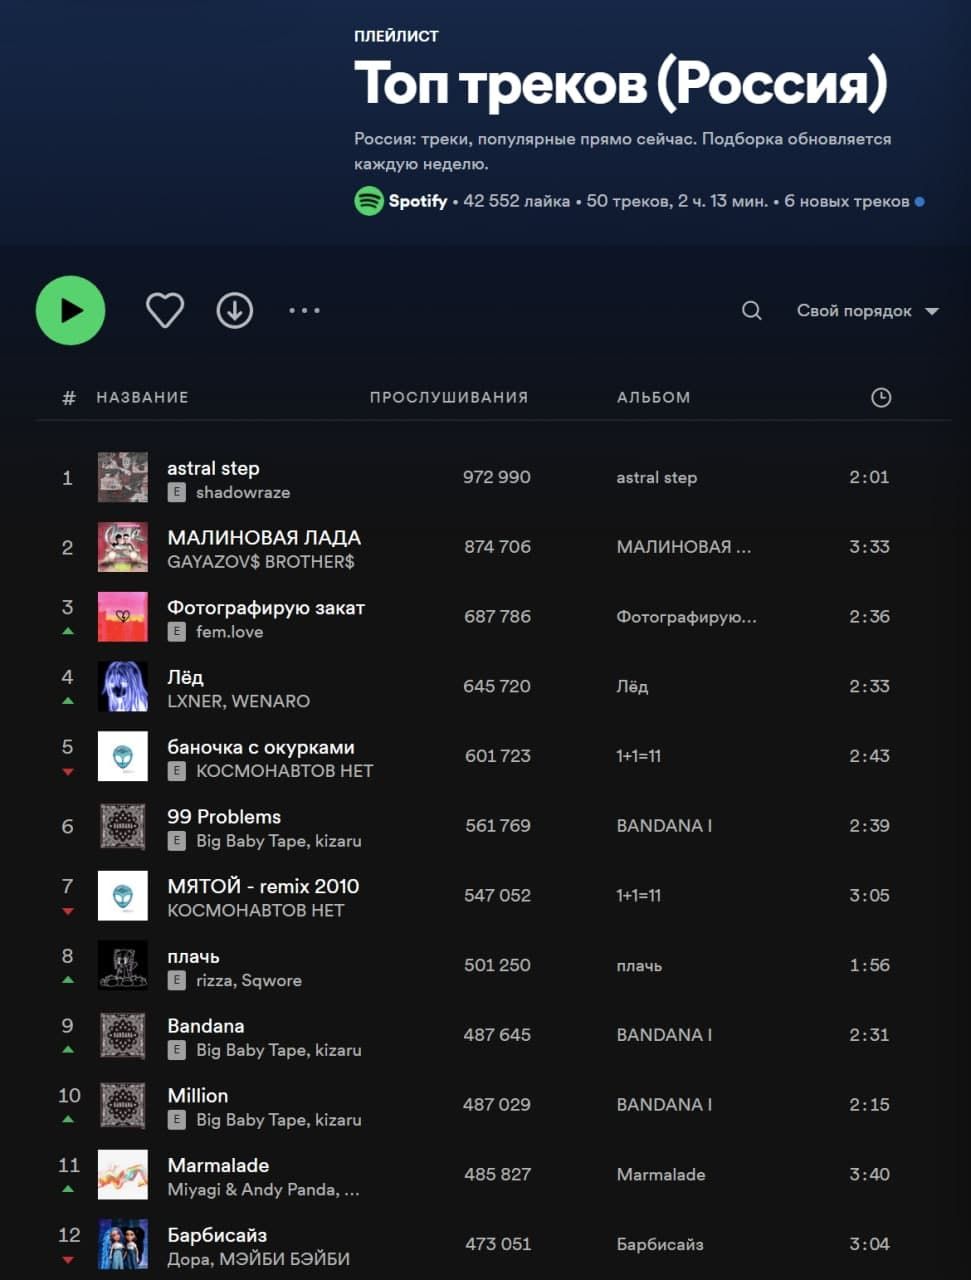Click the 'Marmalade' track cover art
Image resolution: width=971 pixels, height=1280 pixels.
pos(123,1175)
